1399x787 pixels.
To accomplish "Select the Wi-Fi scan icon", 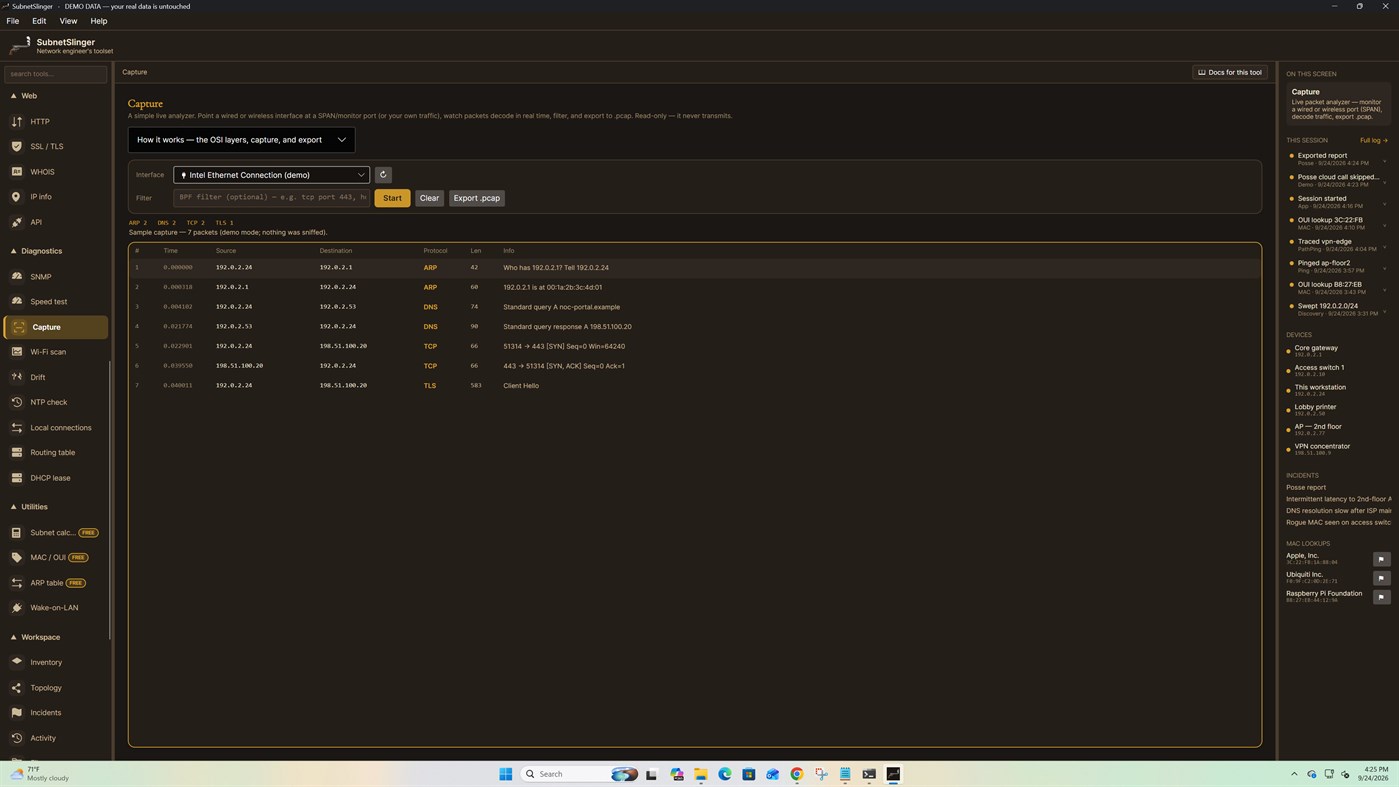I will [x=17, y=352].
